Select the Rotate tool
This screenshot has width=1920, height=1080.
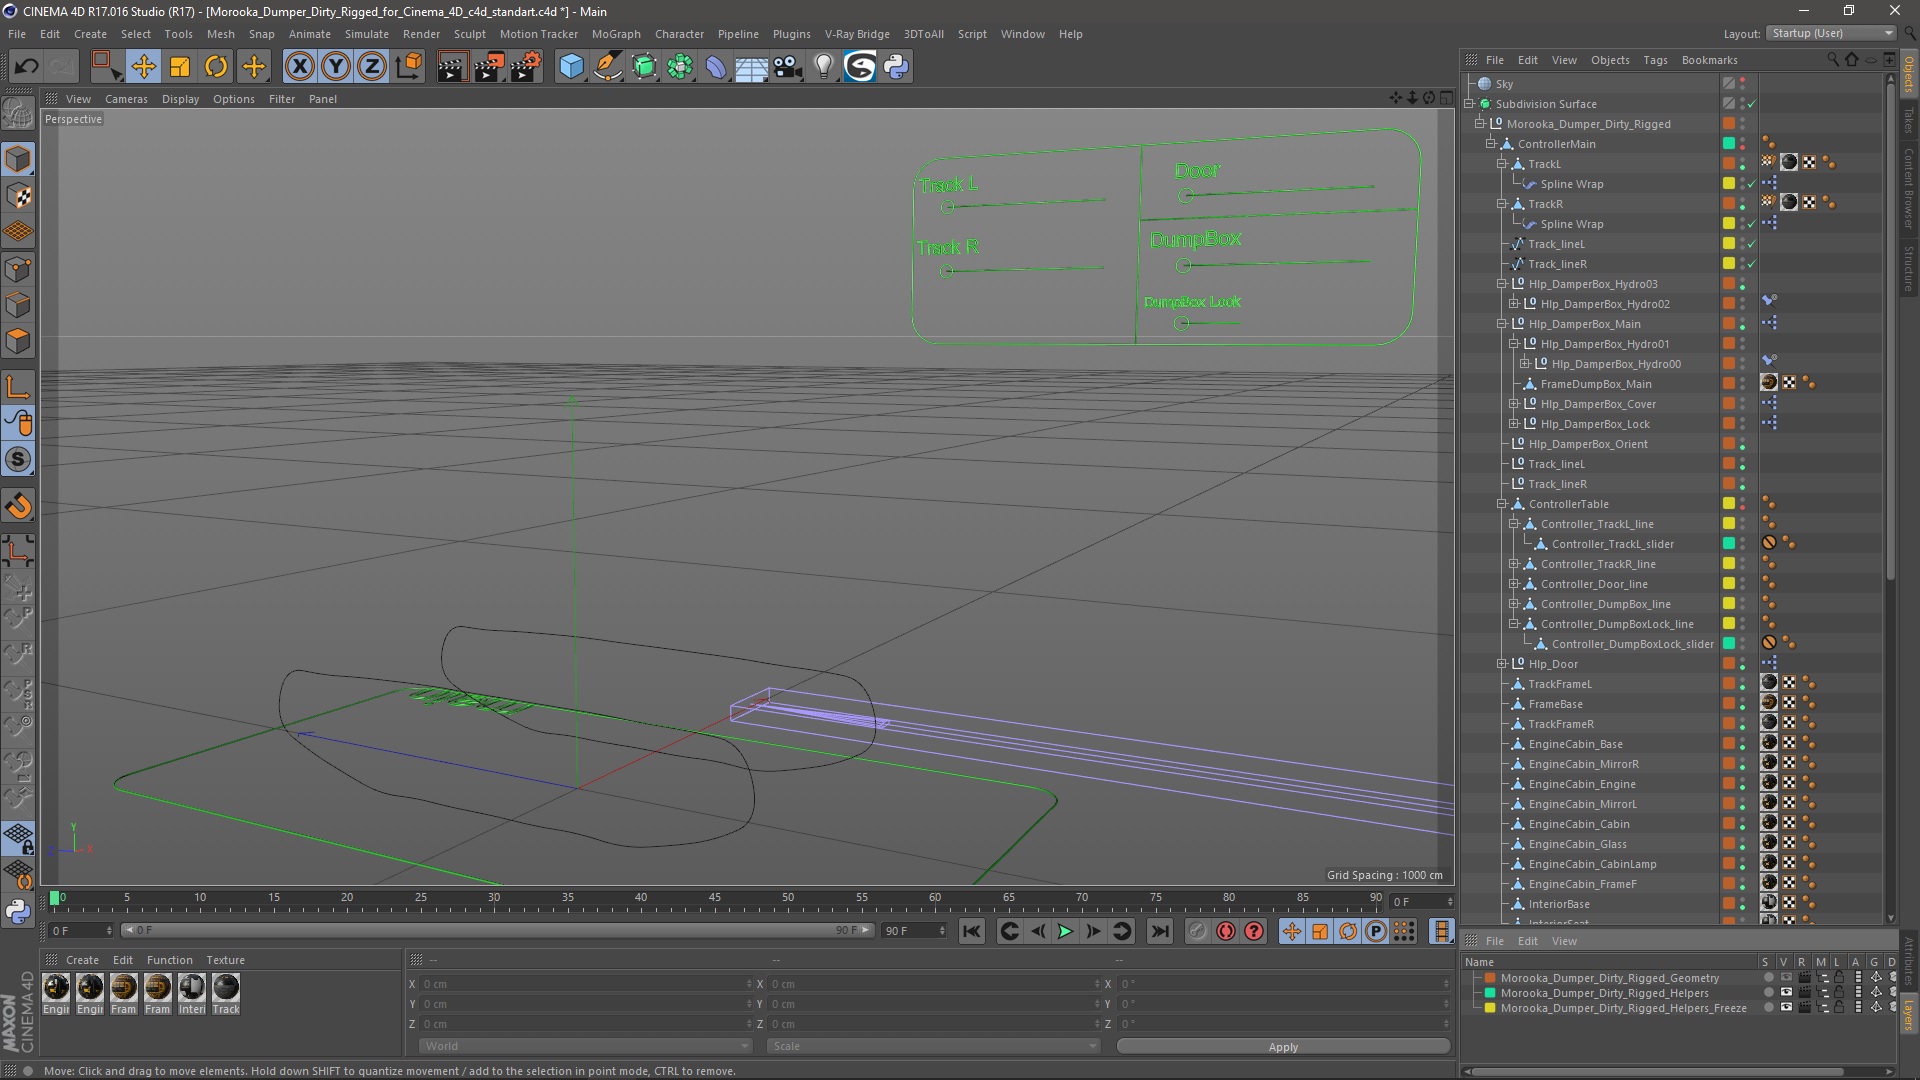(x=216, y=67)
